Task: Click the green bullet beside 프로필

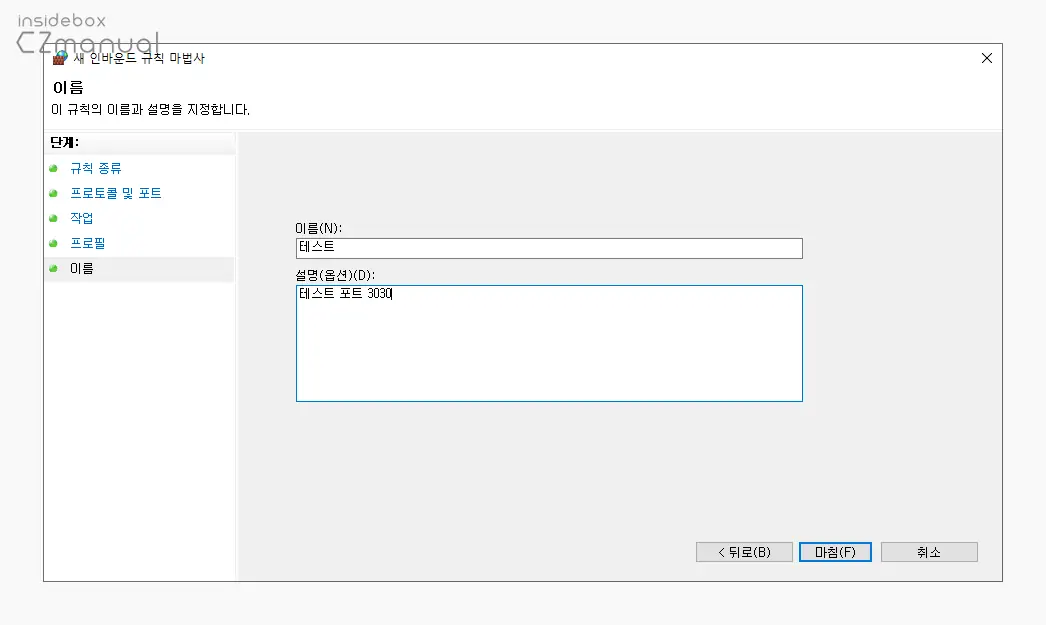Action: click(x=53, y=243)
